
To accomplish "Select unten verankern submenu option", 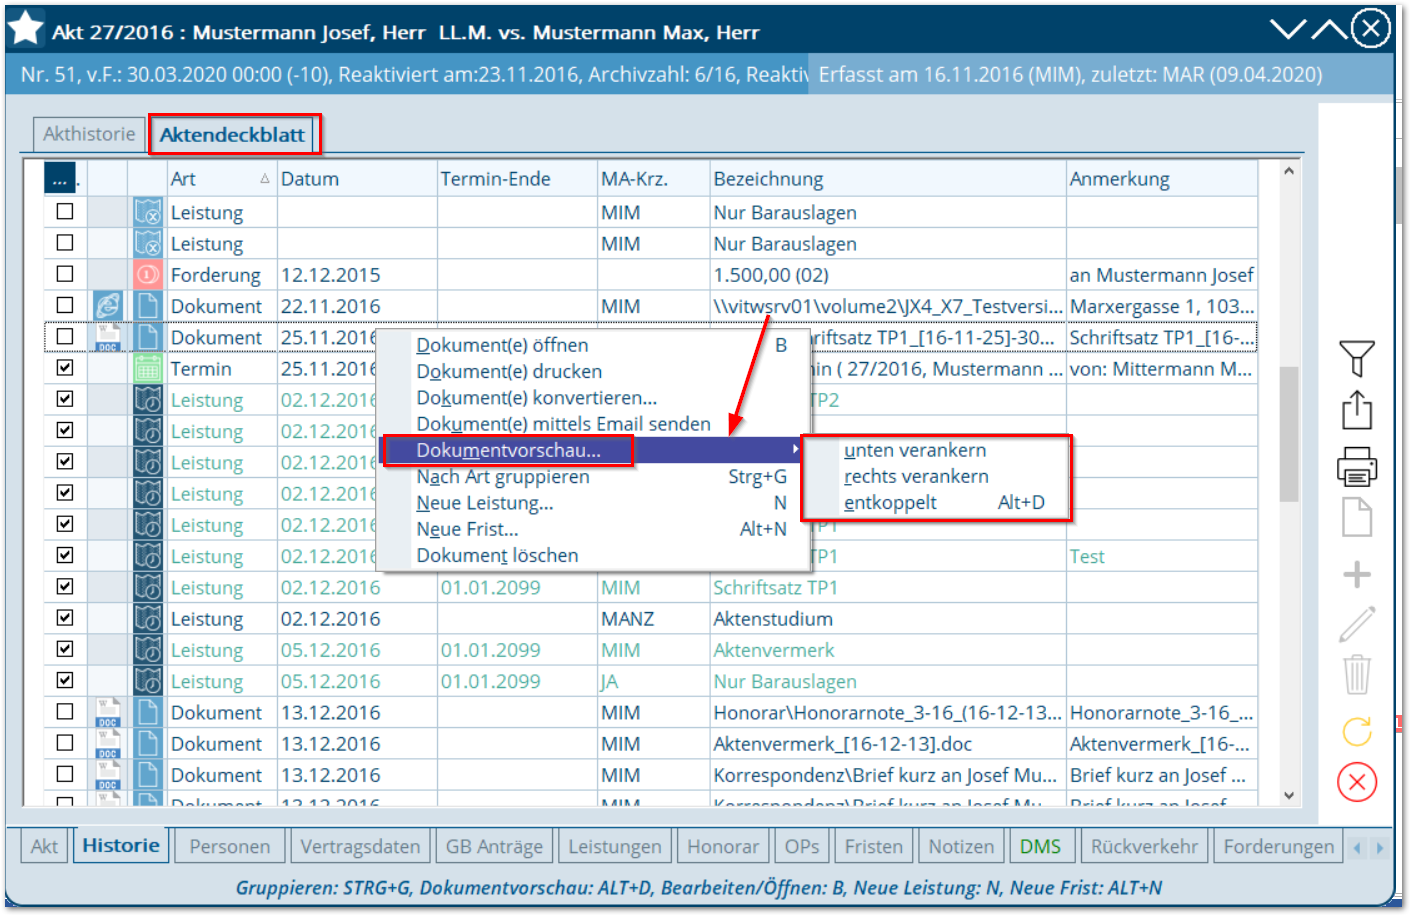I will tap(936, 450).
